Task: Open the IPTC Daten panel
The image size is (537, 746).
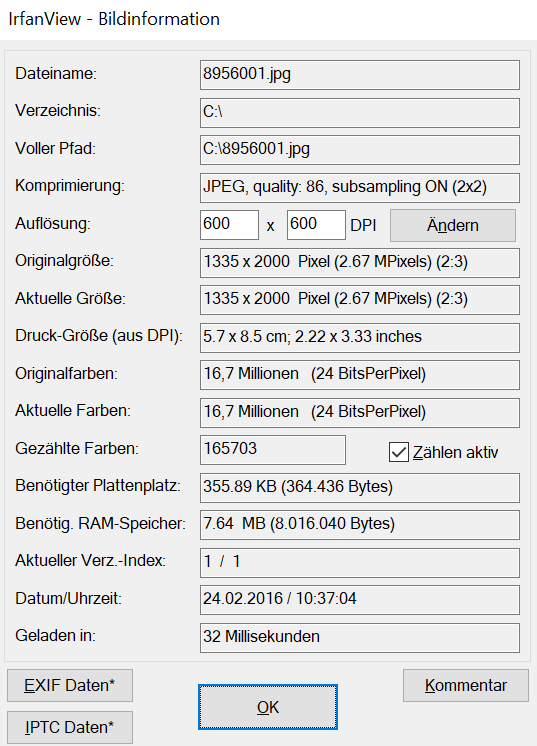Action: (x=70, y=727)
